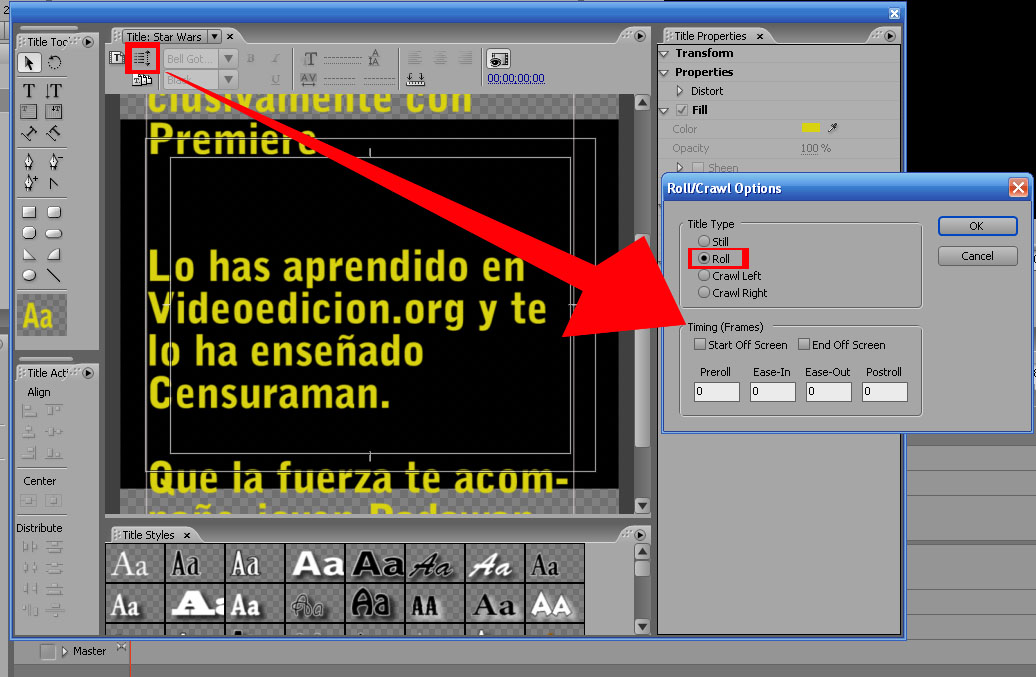Collapse the Transform section
Screen dimensions: 1036x677
(665, 53)
